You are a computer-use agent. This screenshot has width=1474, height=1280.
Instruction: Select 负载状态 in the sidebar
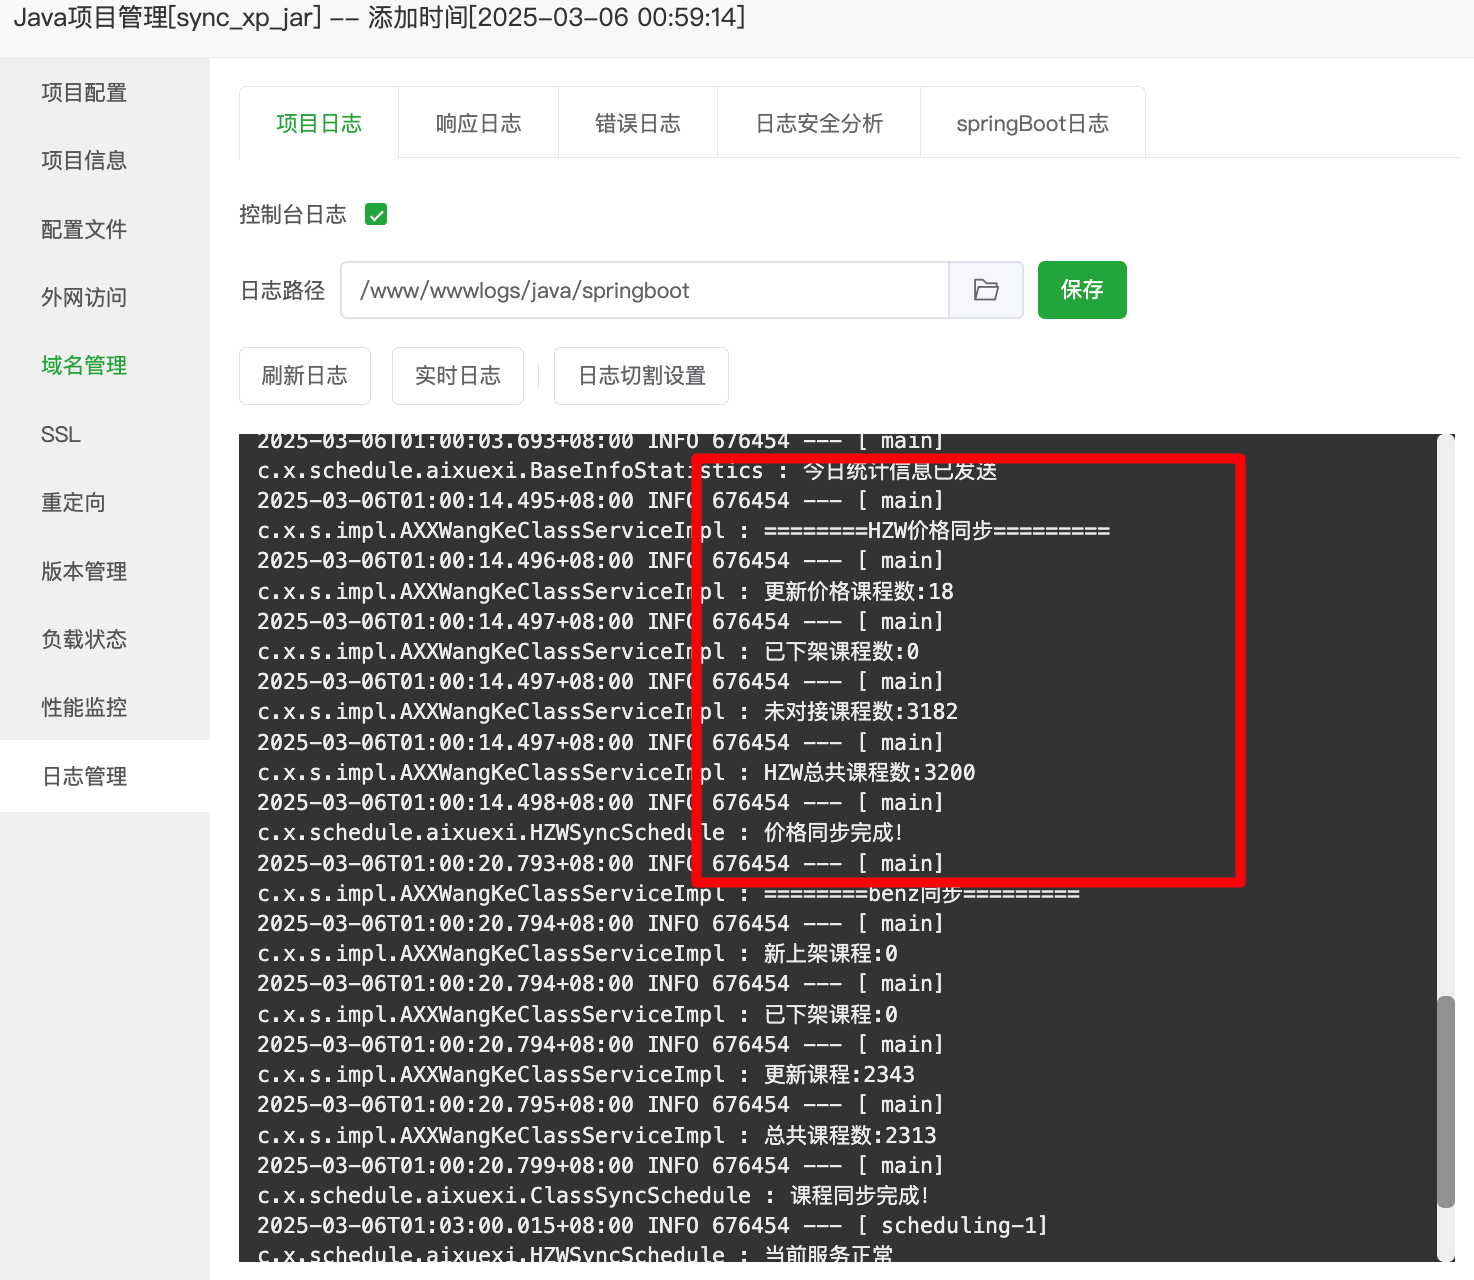(x=84, y=640)
